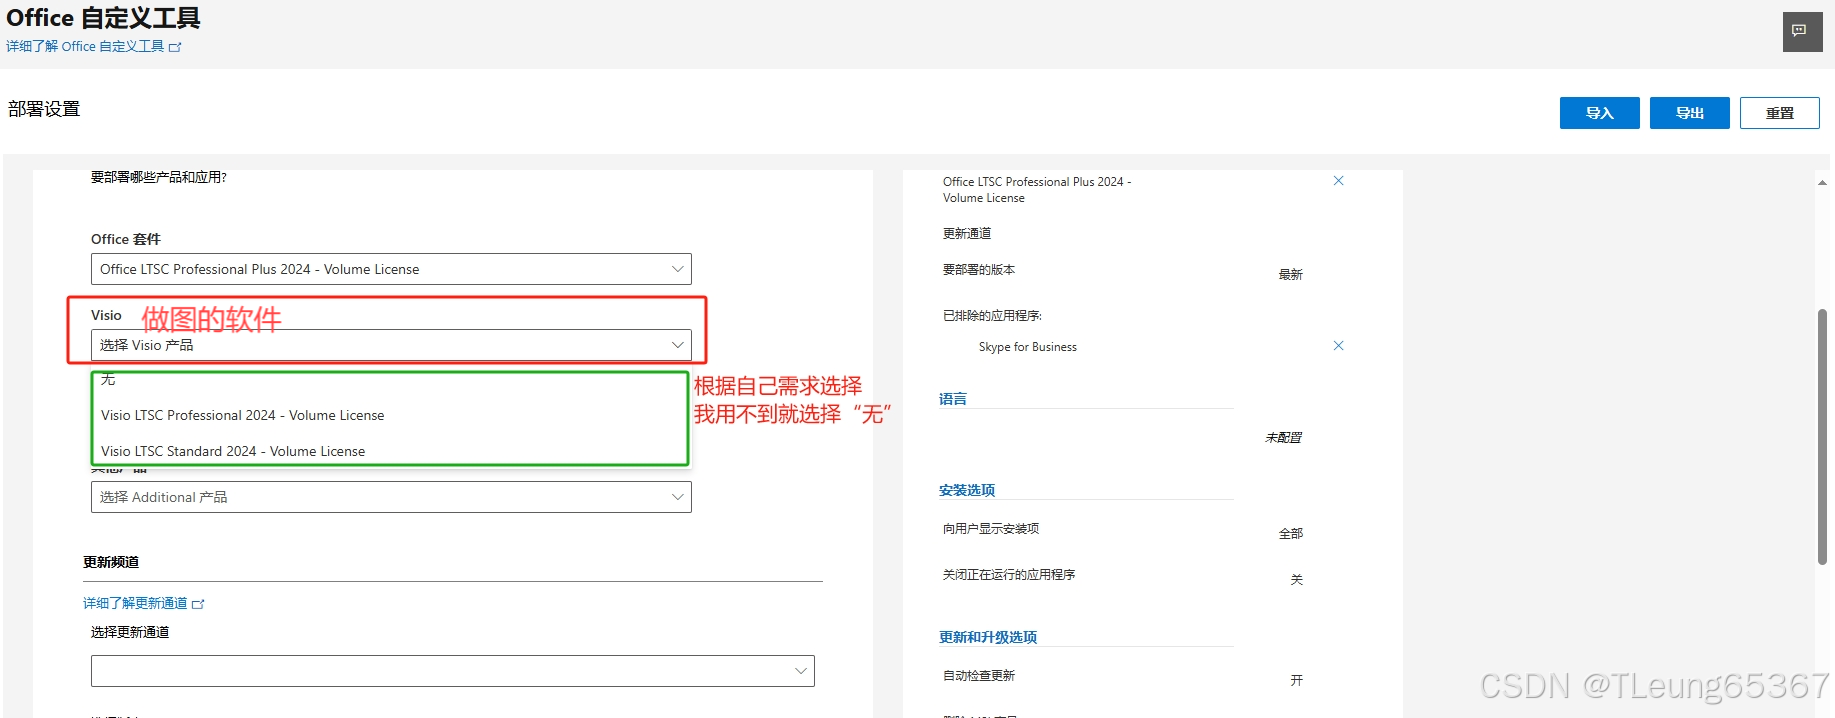Image resolution: width=1835 pixels, height=718 pixels.
Task: Click the external link icon beside 详细了解更新通道
Action: (x=198, y=604)
